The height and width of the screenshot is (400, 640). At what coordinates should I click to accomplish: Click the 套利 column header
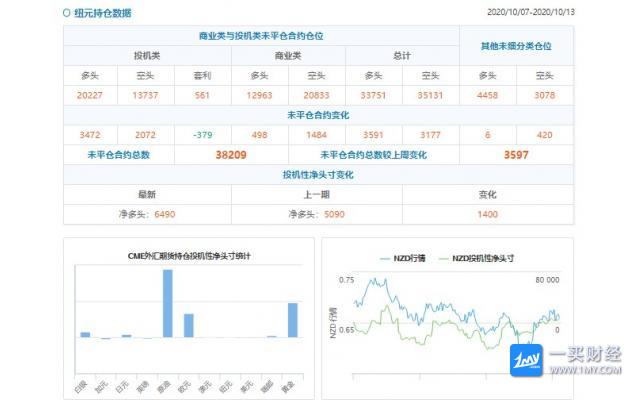202,76
